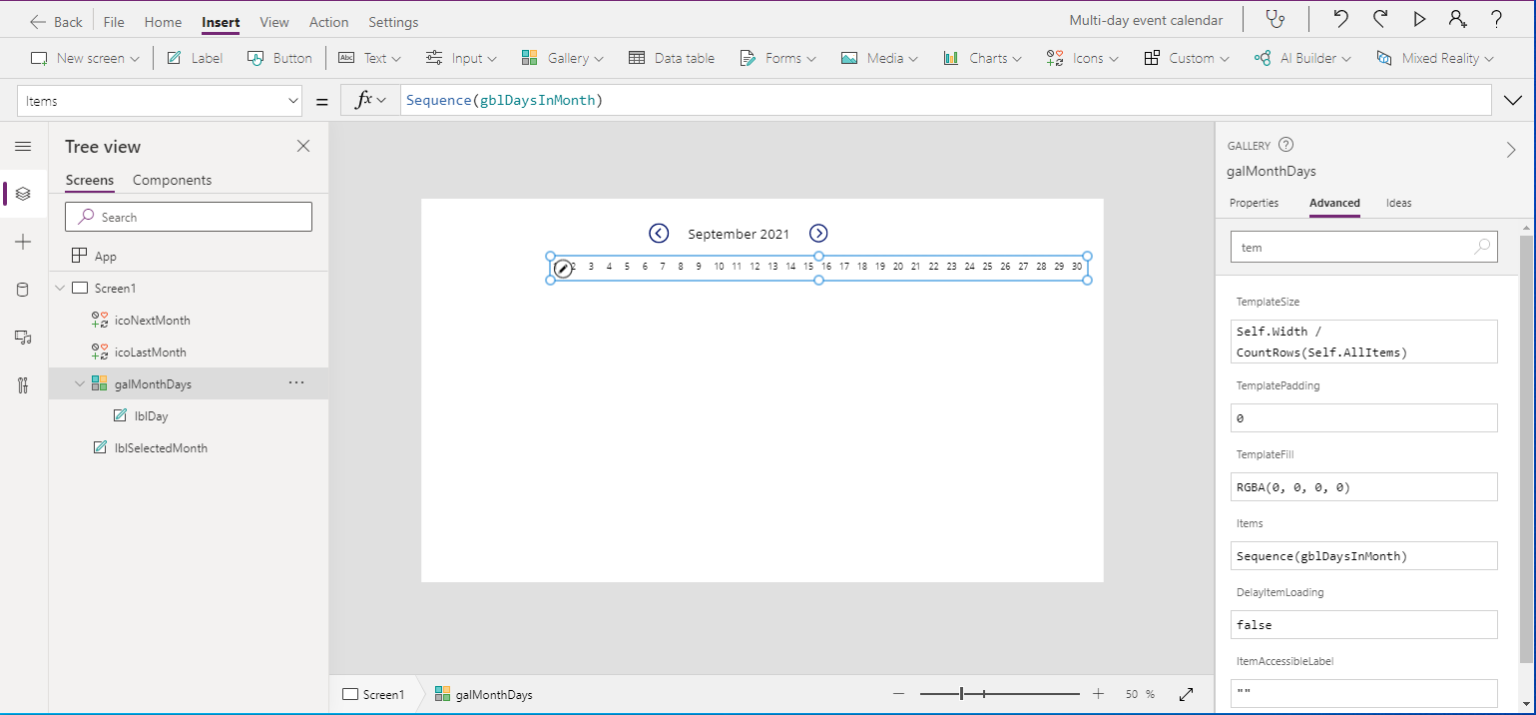Preview the app with the play icon
This screenshot has height=715, width=1536.
point(1419,19)
